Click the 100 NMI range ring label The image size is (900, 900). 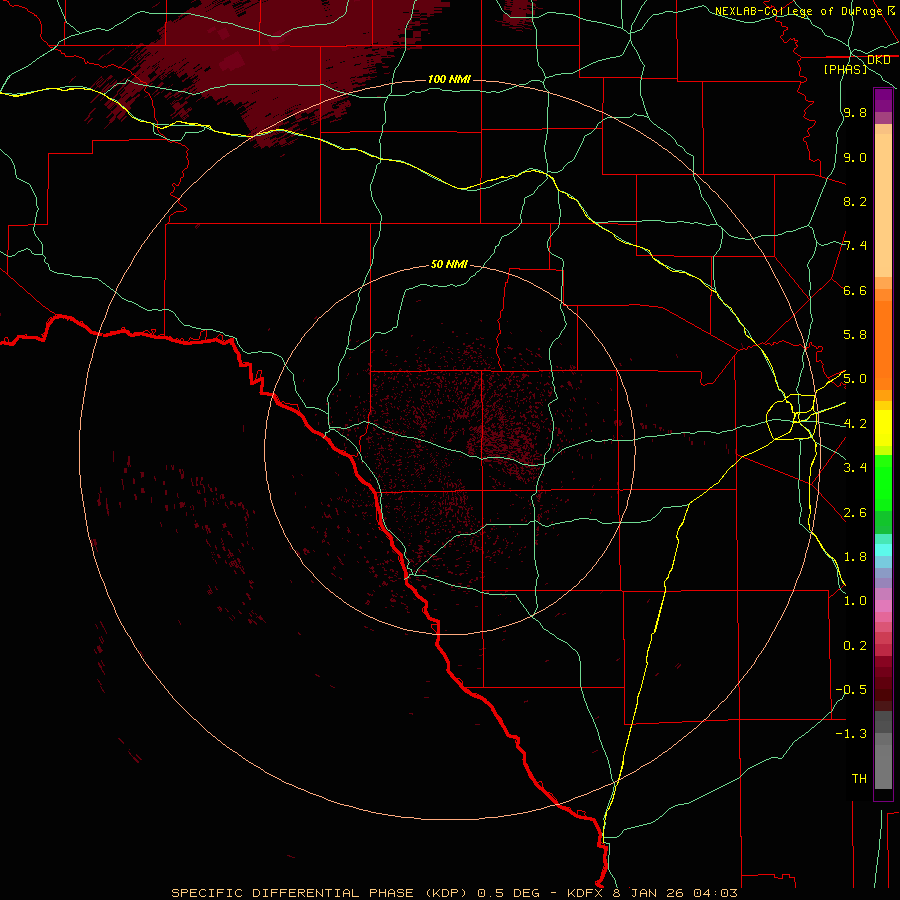[449, 79]
